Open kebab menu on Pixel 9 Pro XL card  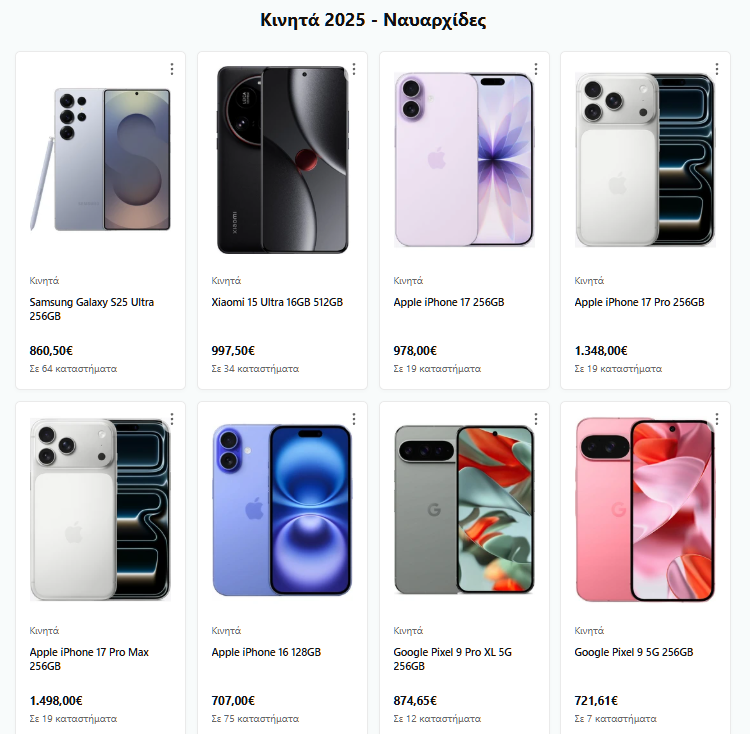tap(536, 419)
